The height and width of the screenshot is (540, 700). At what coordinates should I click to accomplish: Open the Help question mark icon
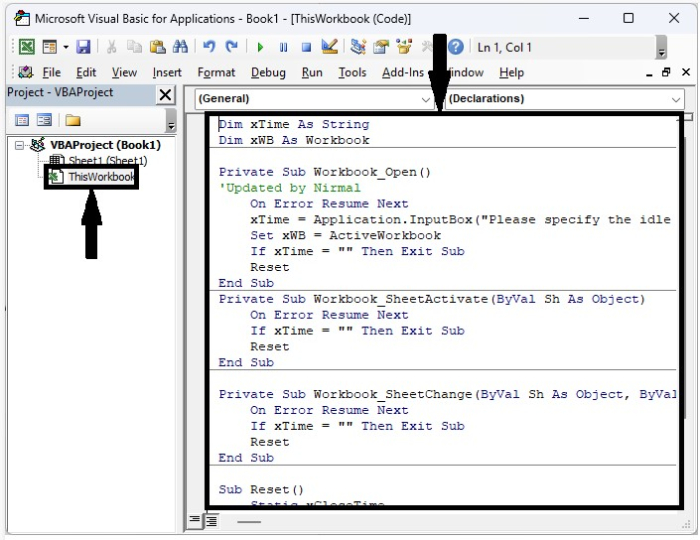[456, 47]
